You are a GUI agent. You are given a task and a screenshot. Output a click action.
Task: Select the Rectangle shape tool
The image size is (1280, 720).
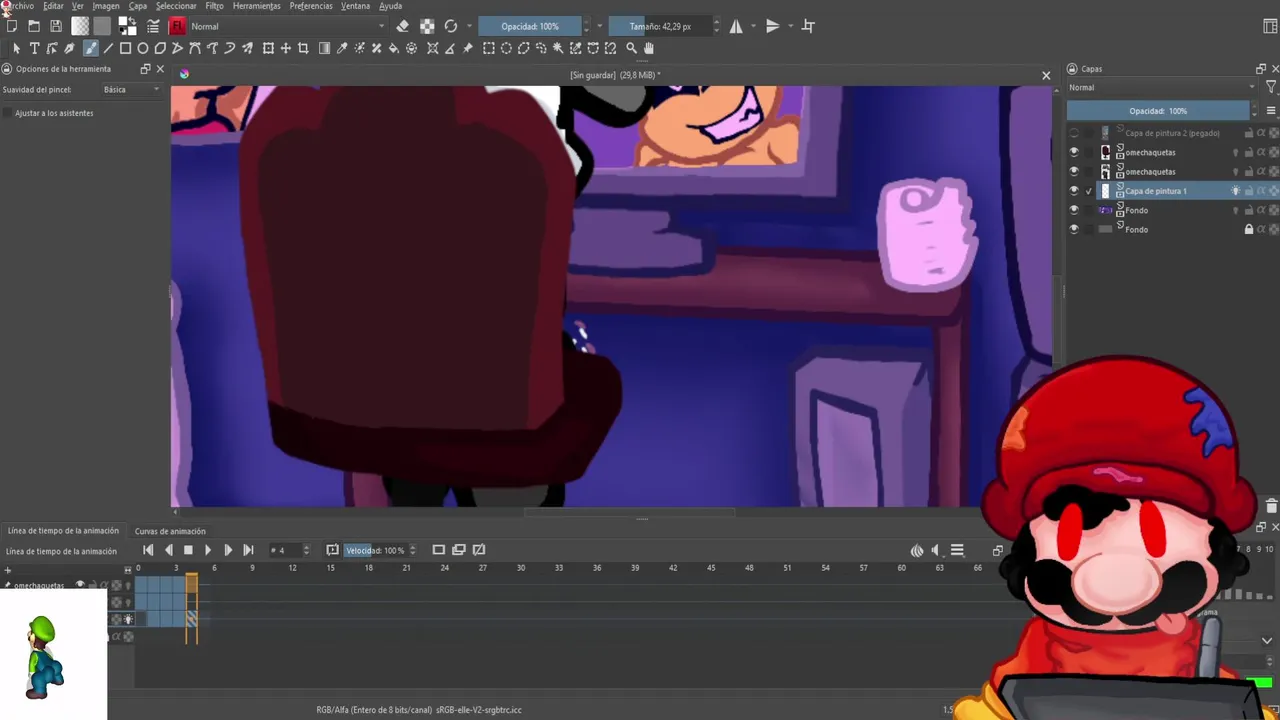coord(125,48)
